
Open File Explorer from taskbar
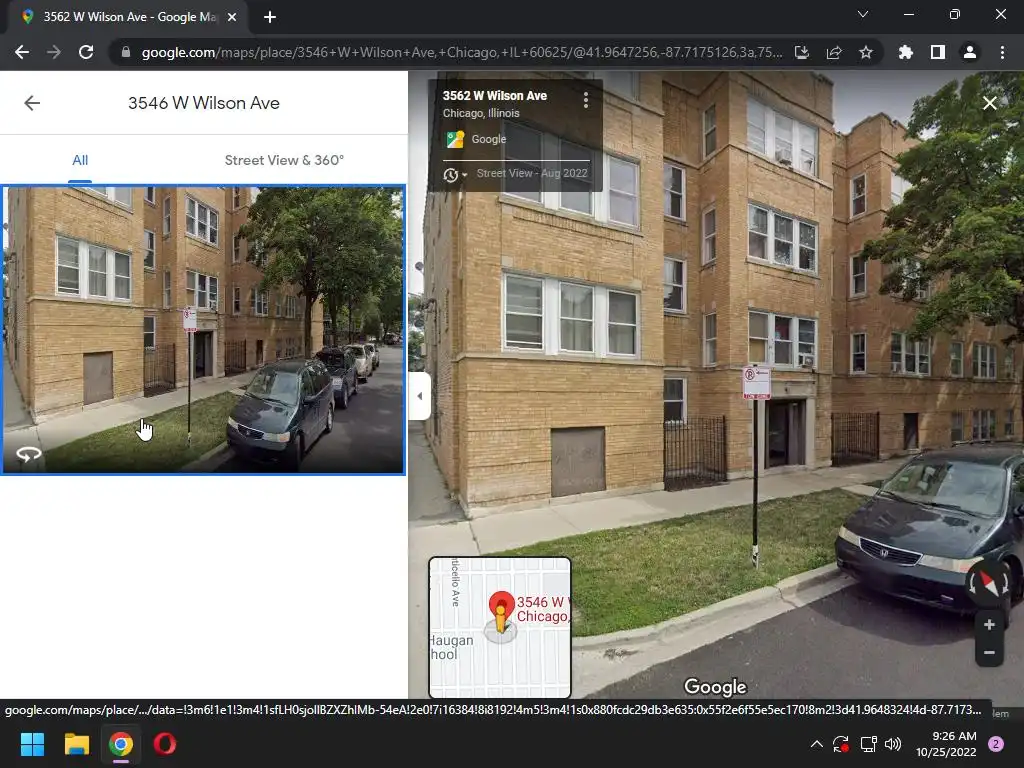pos(76,744)
